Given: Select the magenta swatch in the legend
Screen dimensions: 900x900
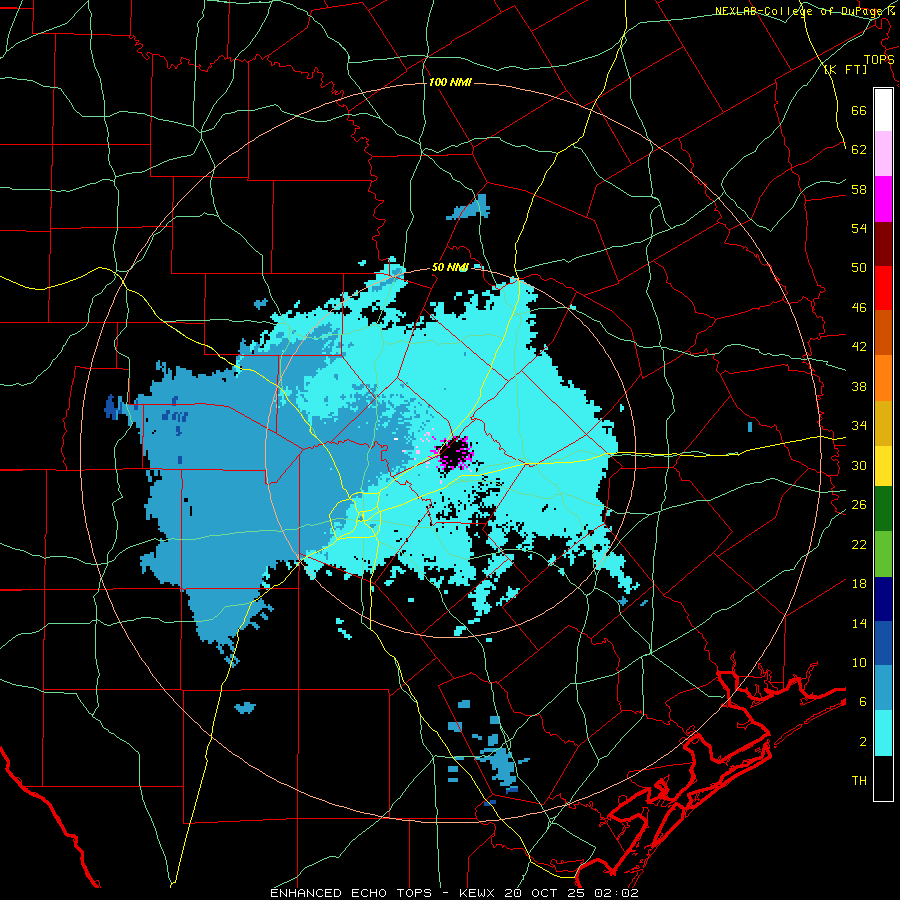Looking at the screenshot, I should pos(883,199).
